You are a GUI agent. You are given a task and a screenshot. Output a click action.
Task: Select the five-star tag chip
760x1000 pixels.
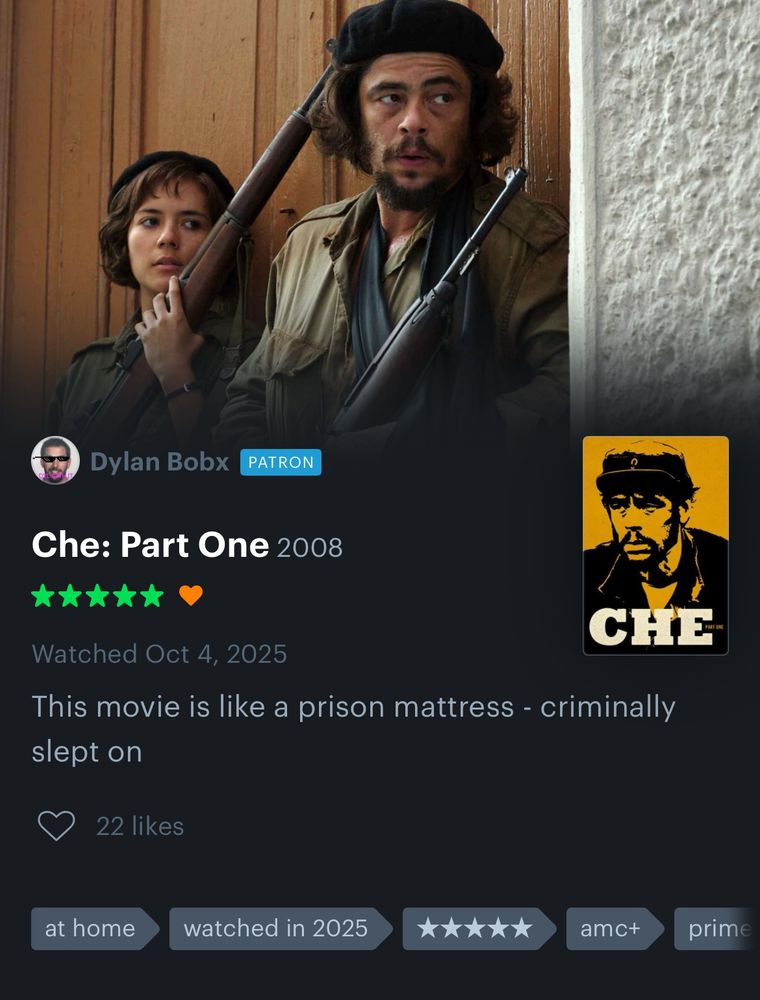click(479, 929)
